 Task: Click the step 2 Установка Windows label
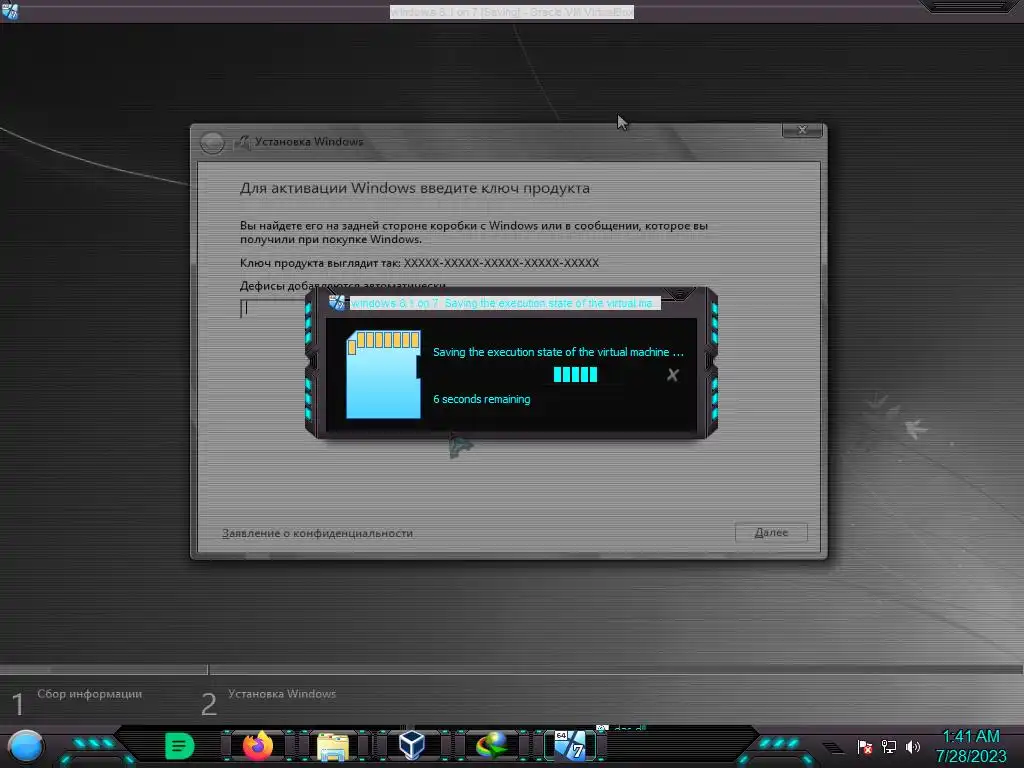282,694
